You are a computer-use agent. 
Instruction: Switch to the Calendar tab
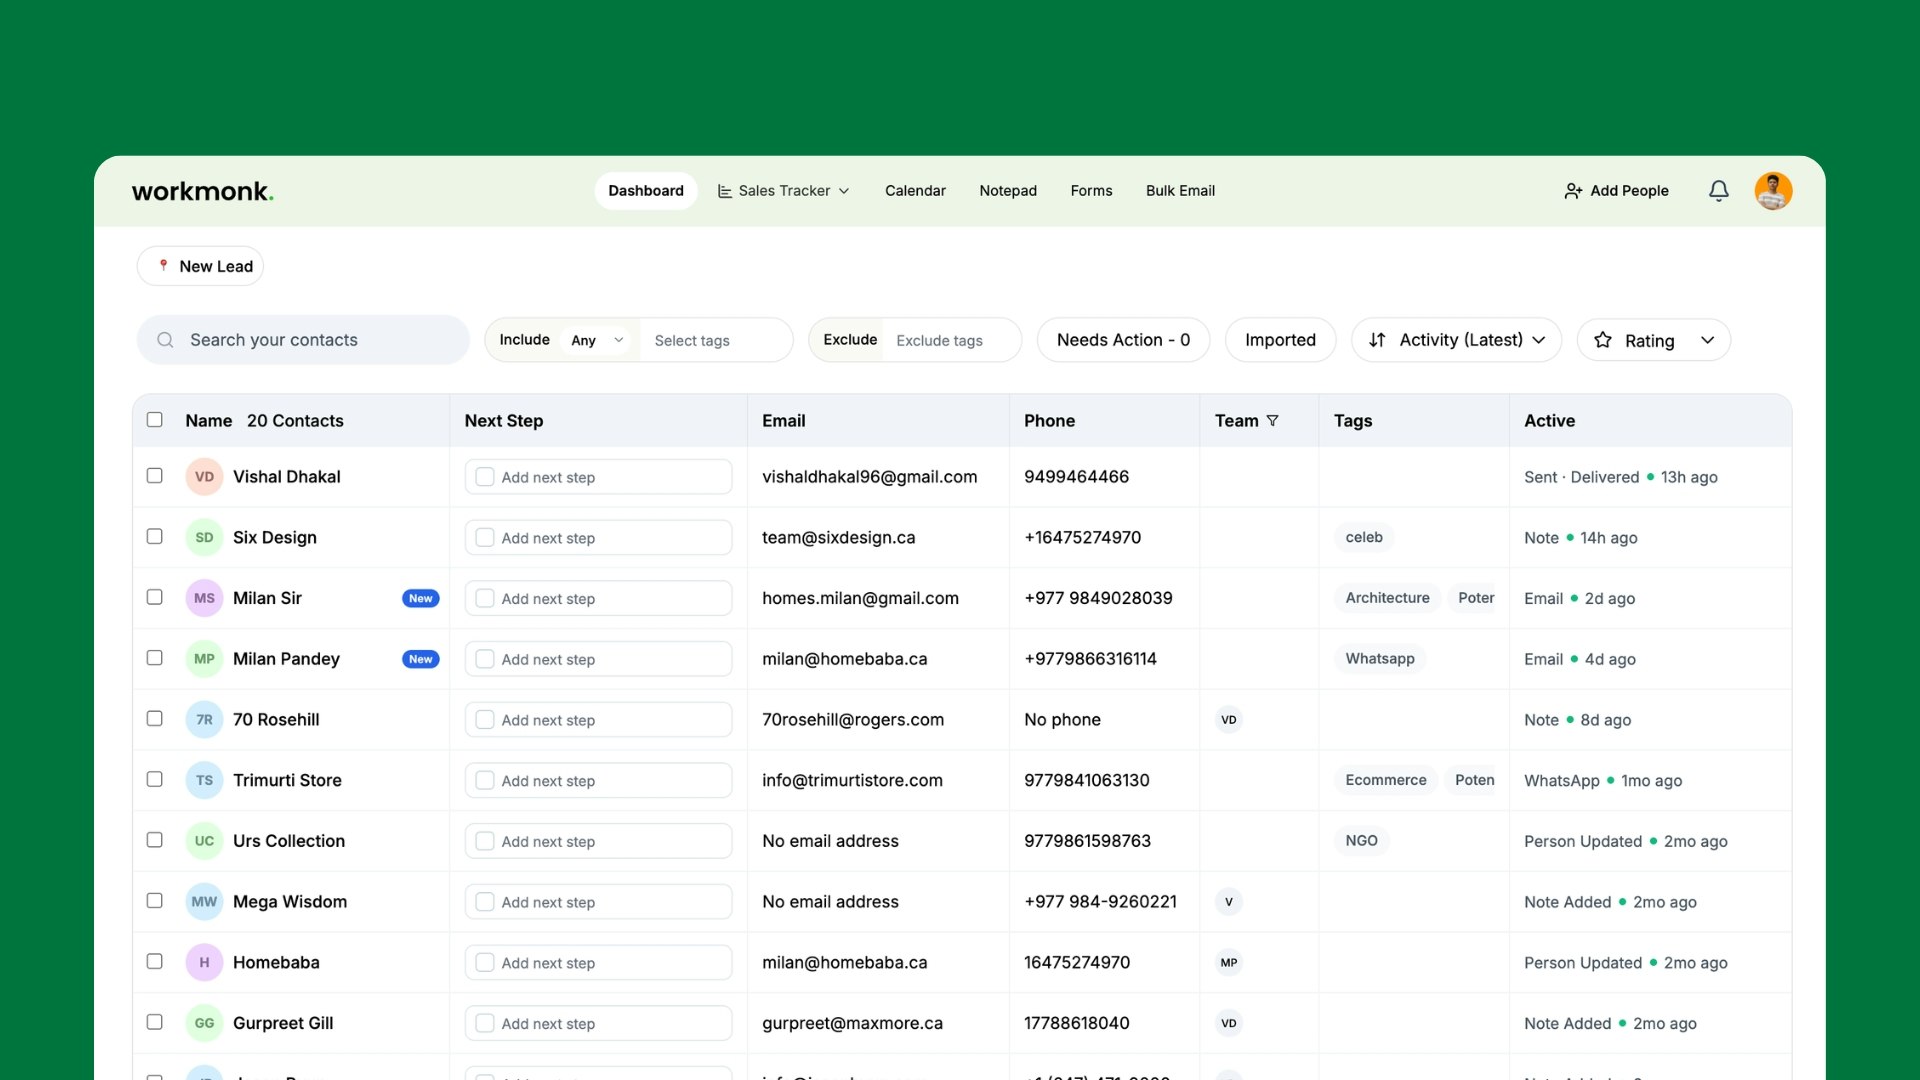pyautogui.click(x=915, y=191)
